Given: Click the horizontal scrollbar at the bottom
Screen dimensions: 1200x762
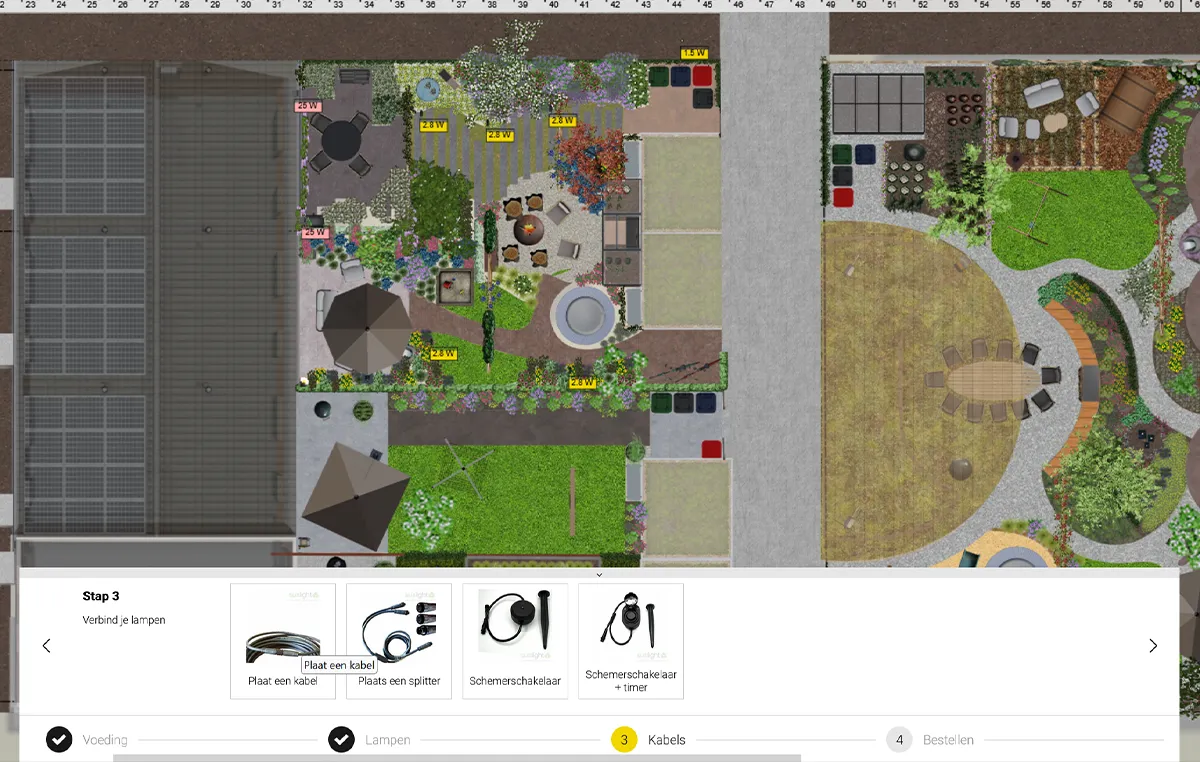Looking at the screenshot, I should [457, 758].
